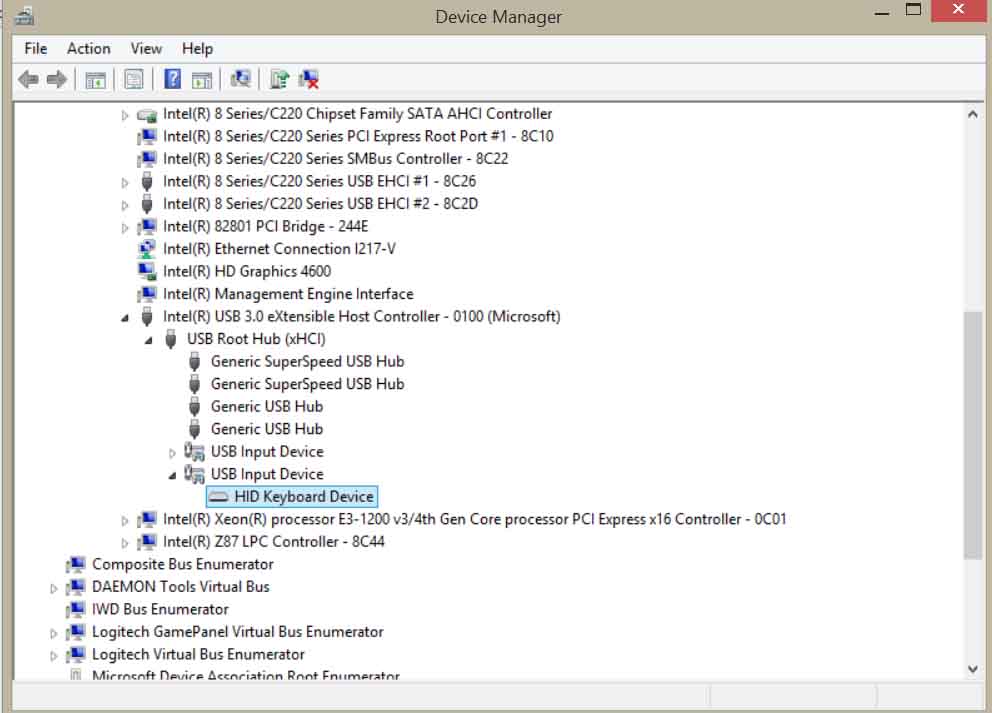Minimize the Device Manager window

click(882, 11)
